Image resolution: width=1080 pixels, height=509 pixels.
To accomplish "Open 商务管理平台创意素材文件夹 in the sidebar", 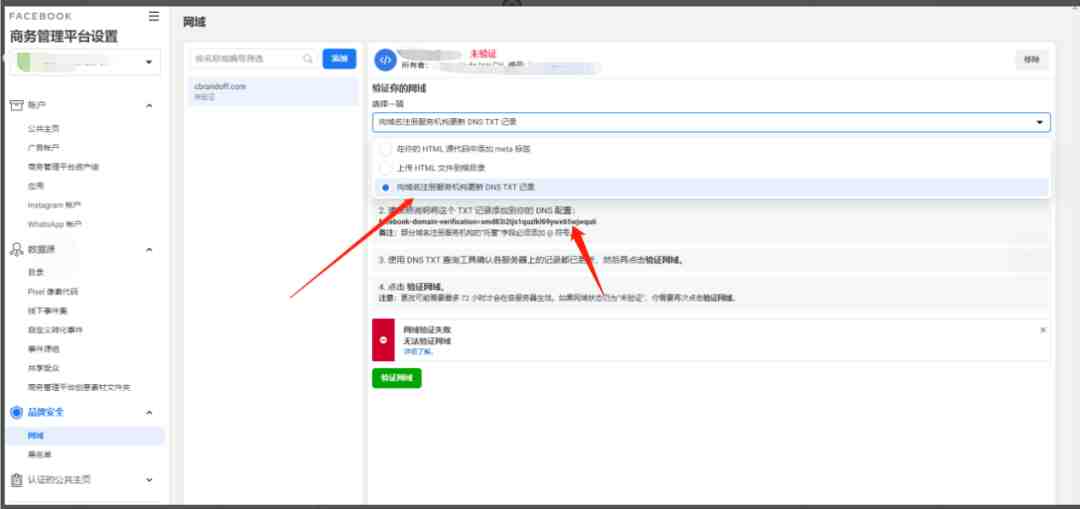I will tap(79, 387).
